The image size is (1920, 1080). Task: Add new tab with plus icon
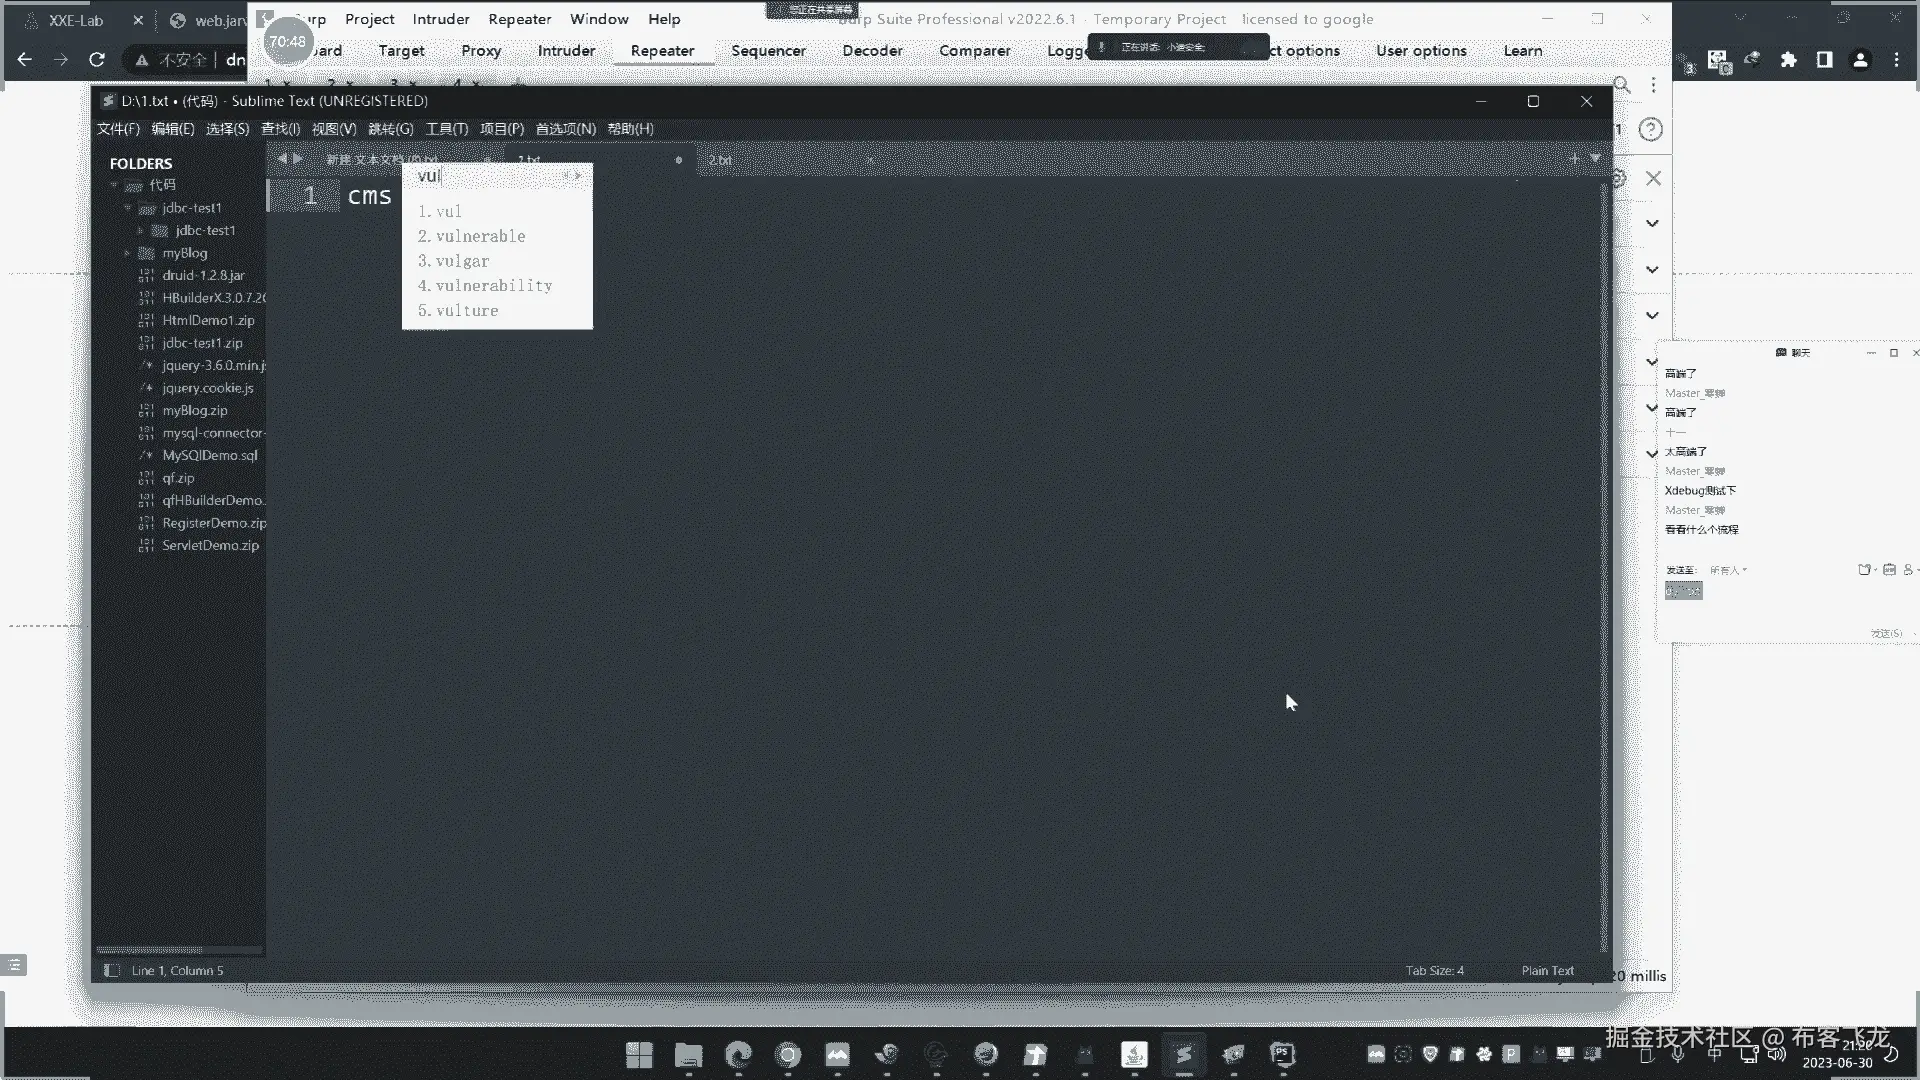click(x=1574, y=158)
